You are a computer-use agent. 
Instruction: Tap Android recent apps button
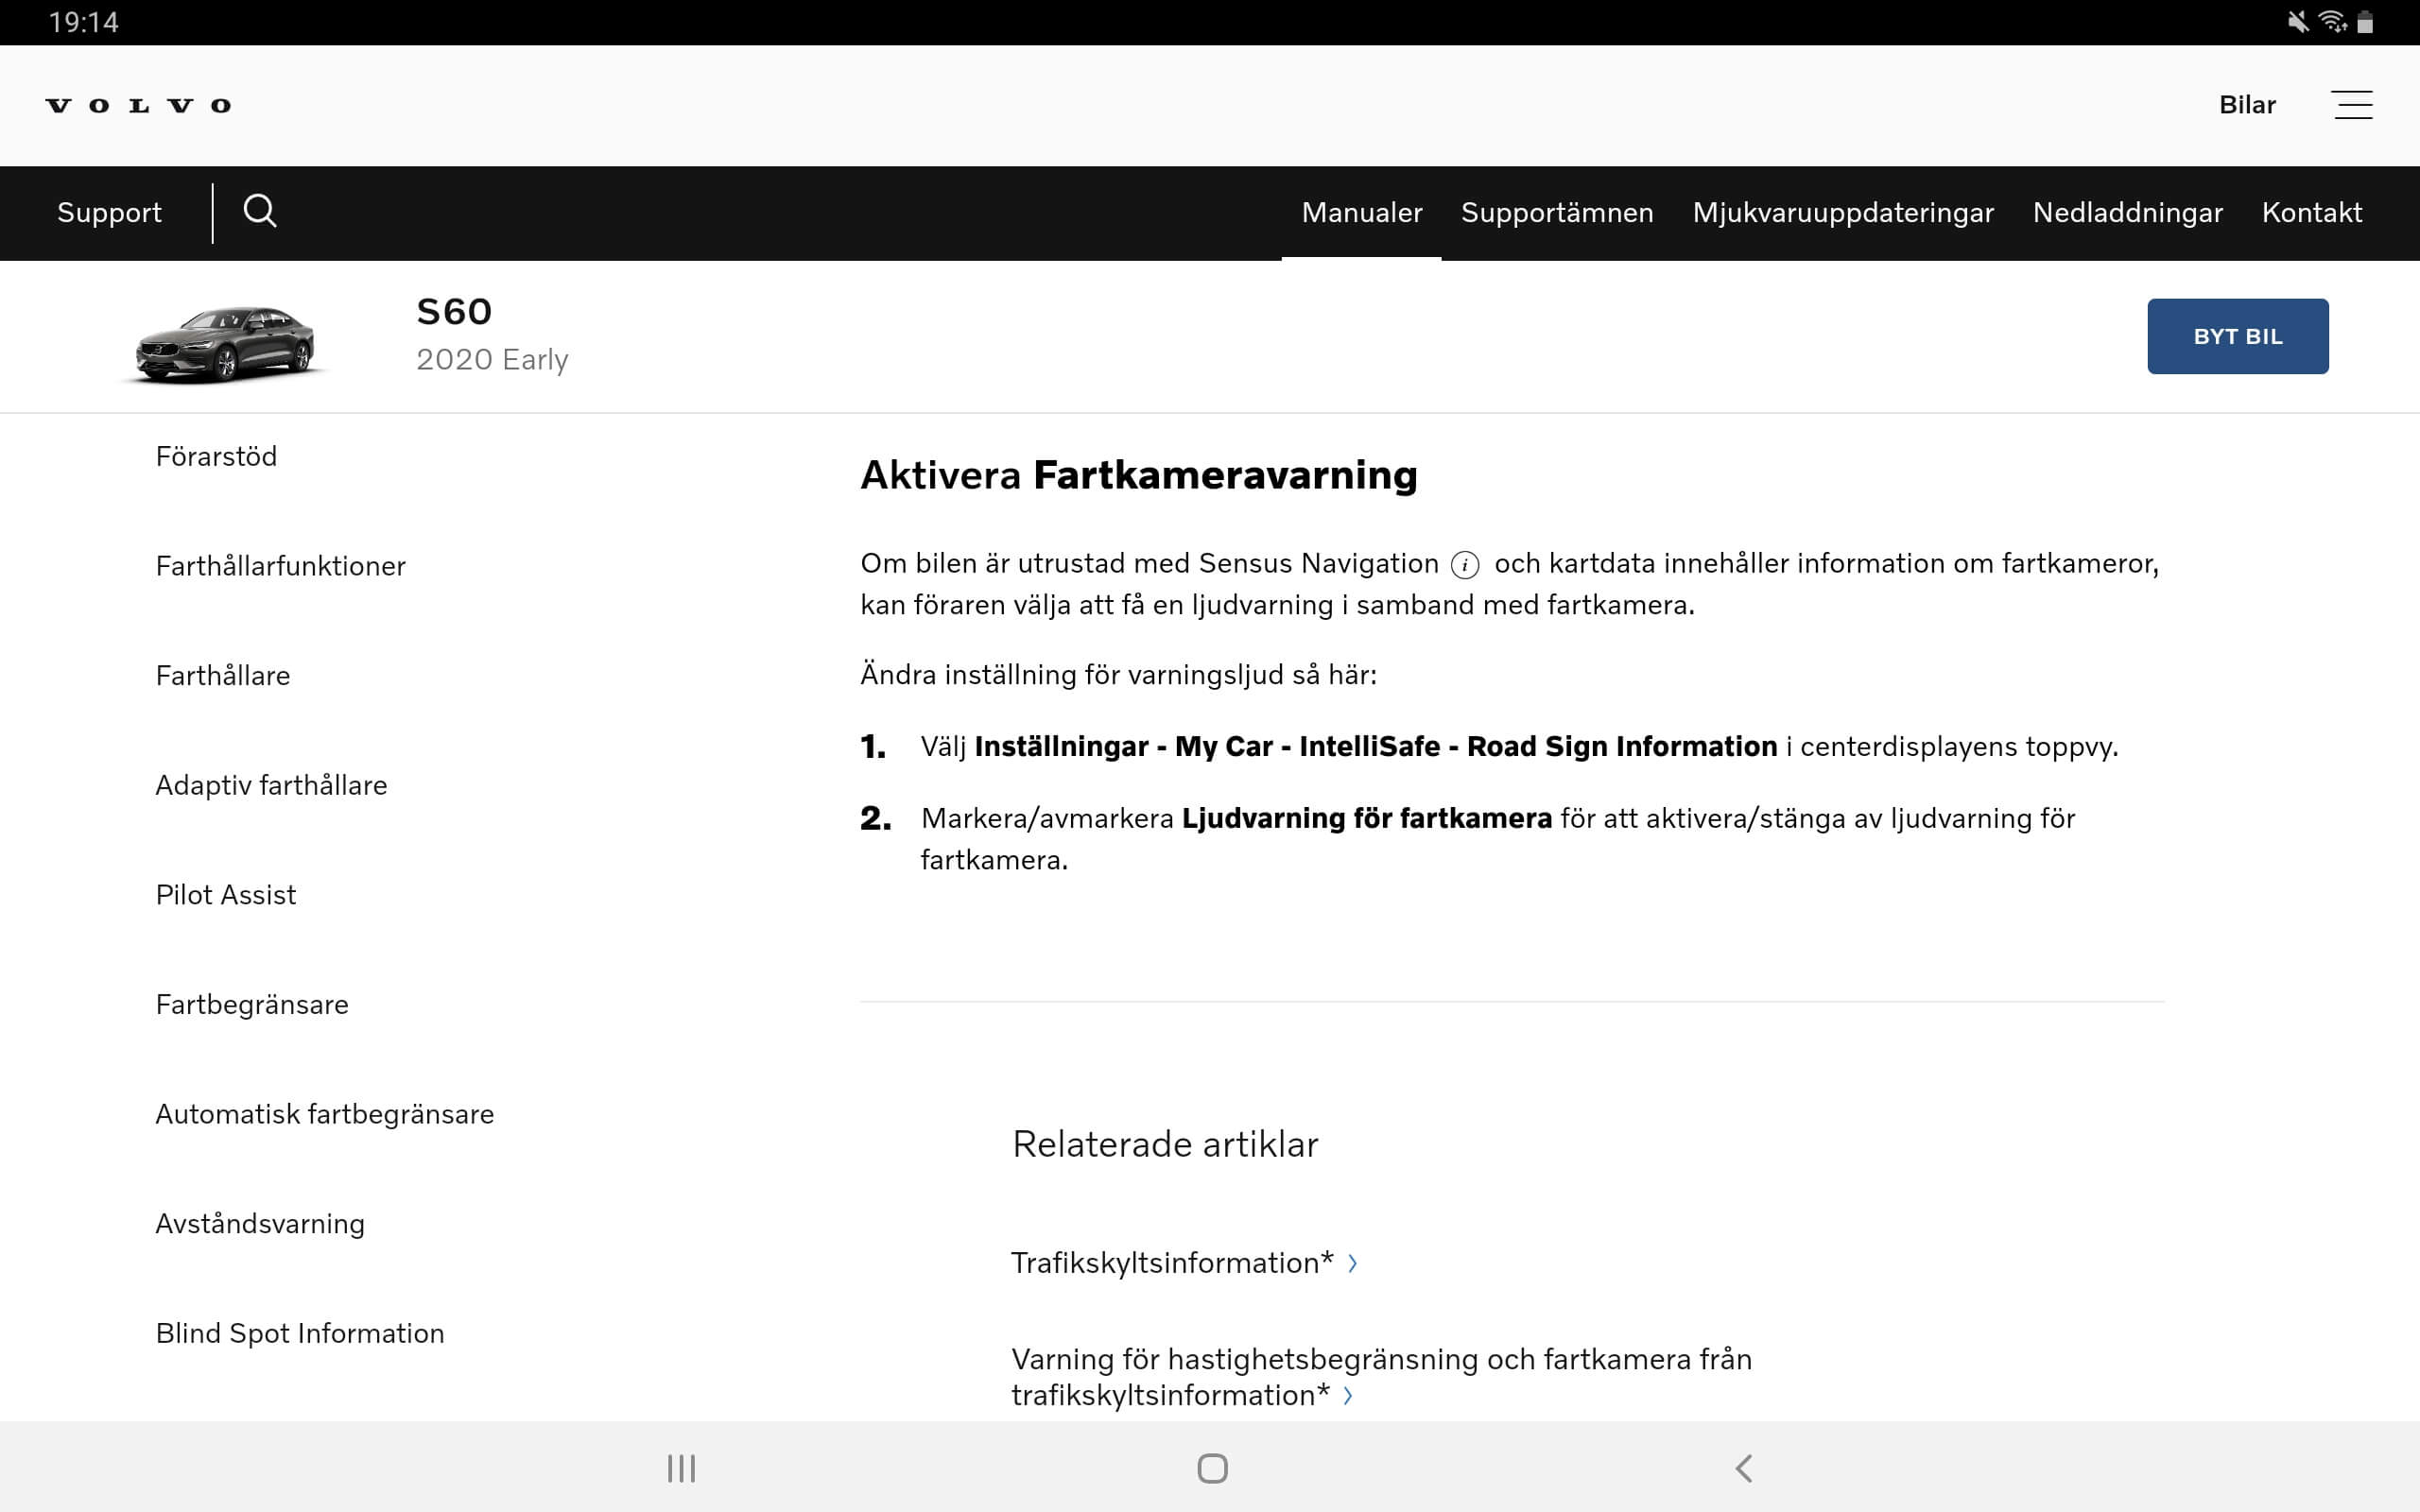(x=681, y=1468)
